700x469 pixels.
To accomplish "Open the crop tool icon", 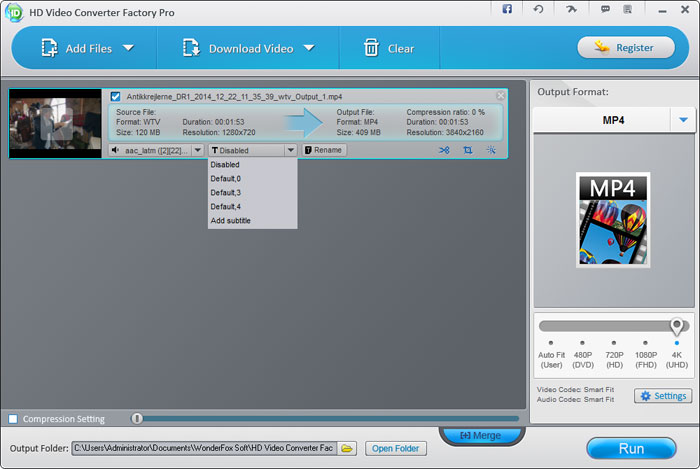I will point(467,150).
